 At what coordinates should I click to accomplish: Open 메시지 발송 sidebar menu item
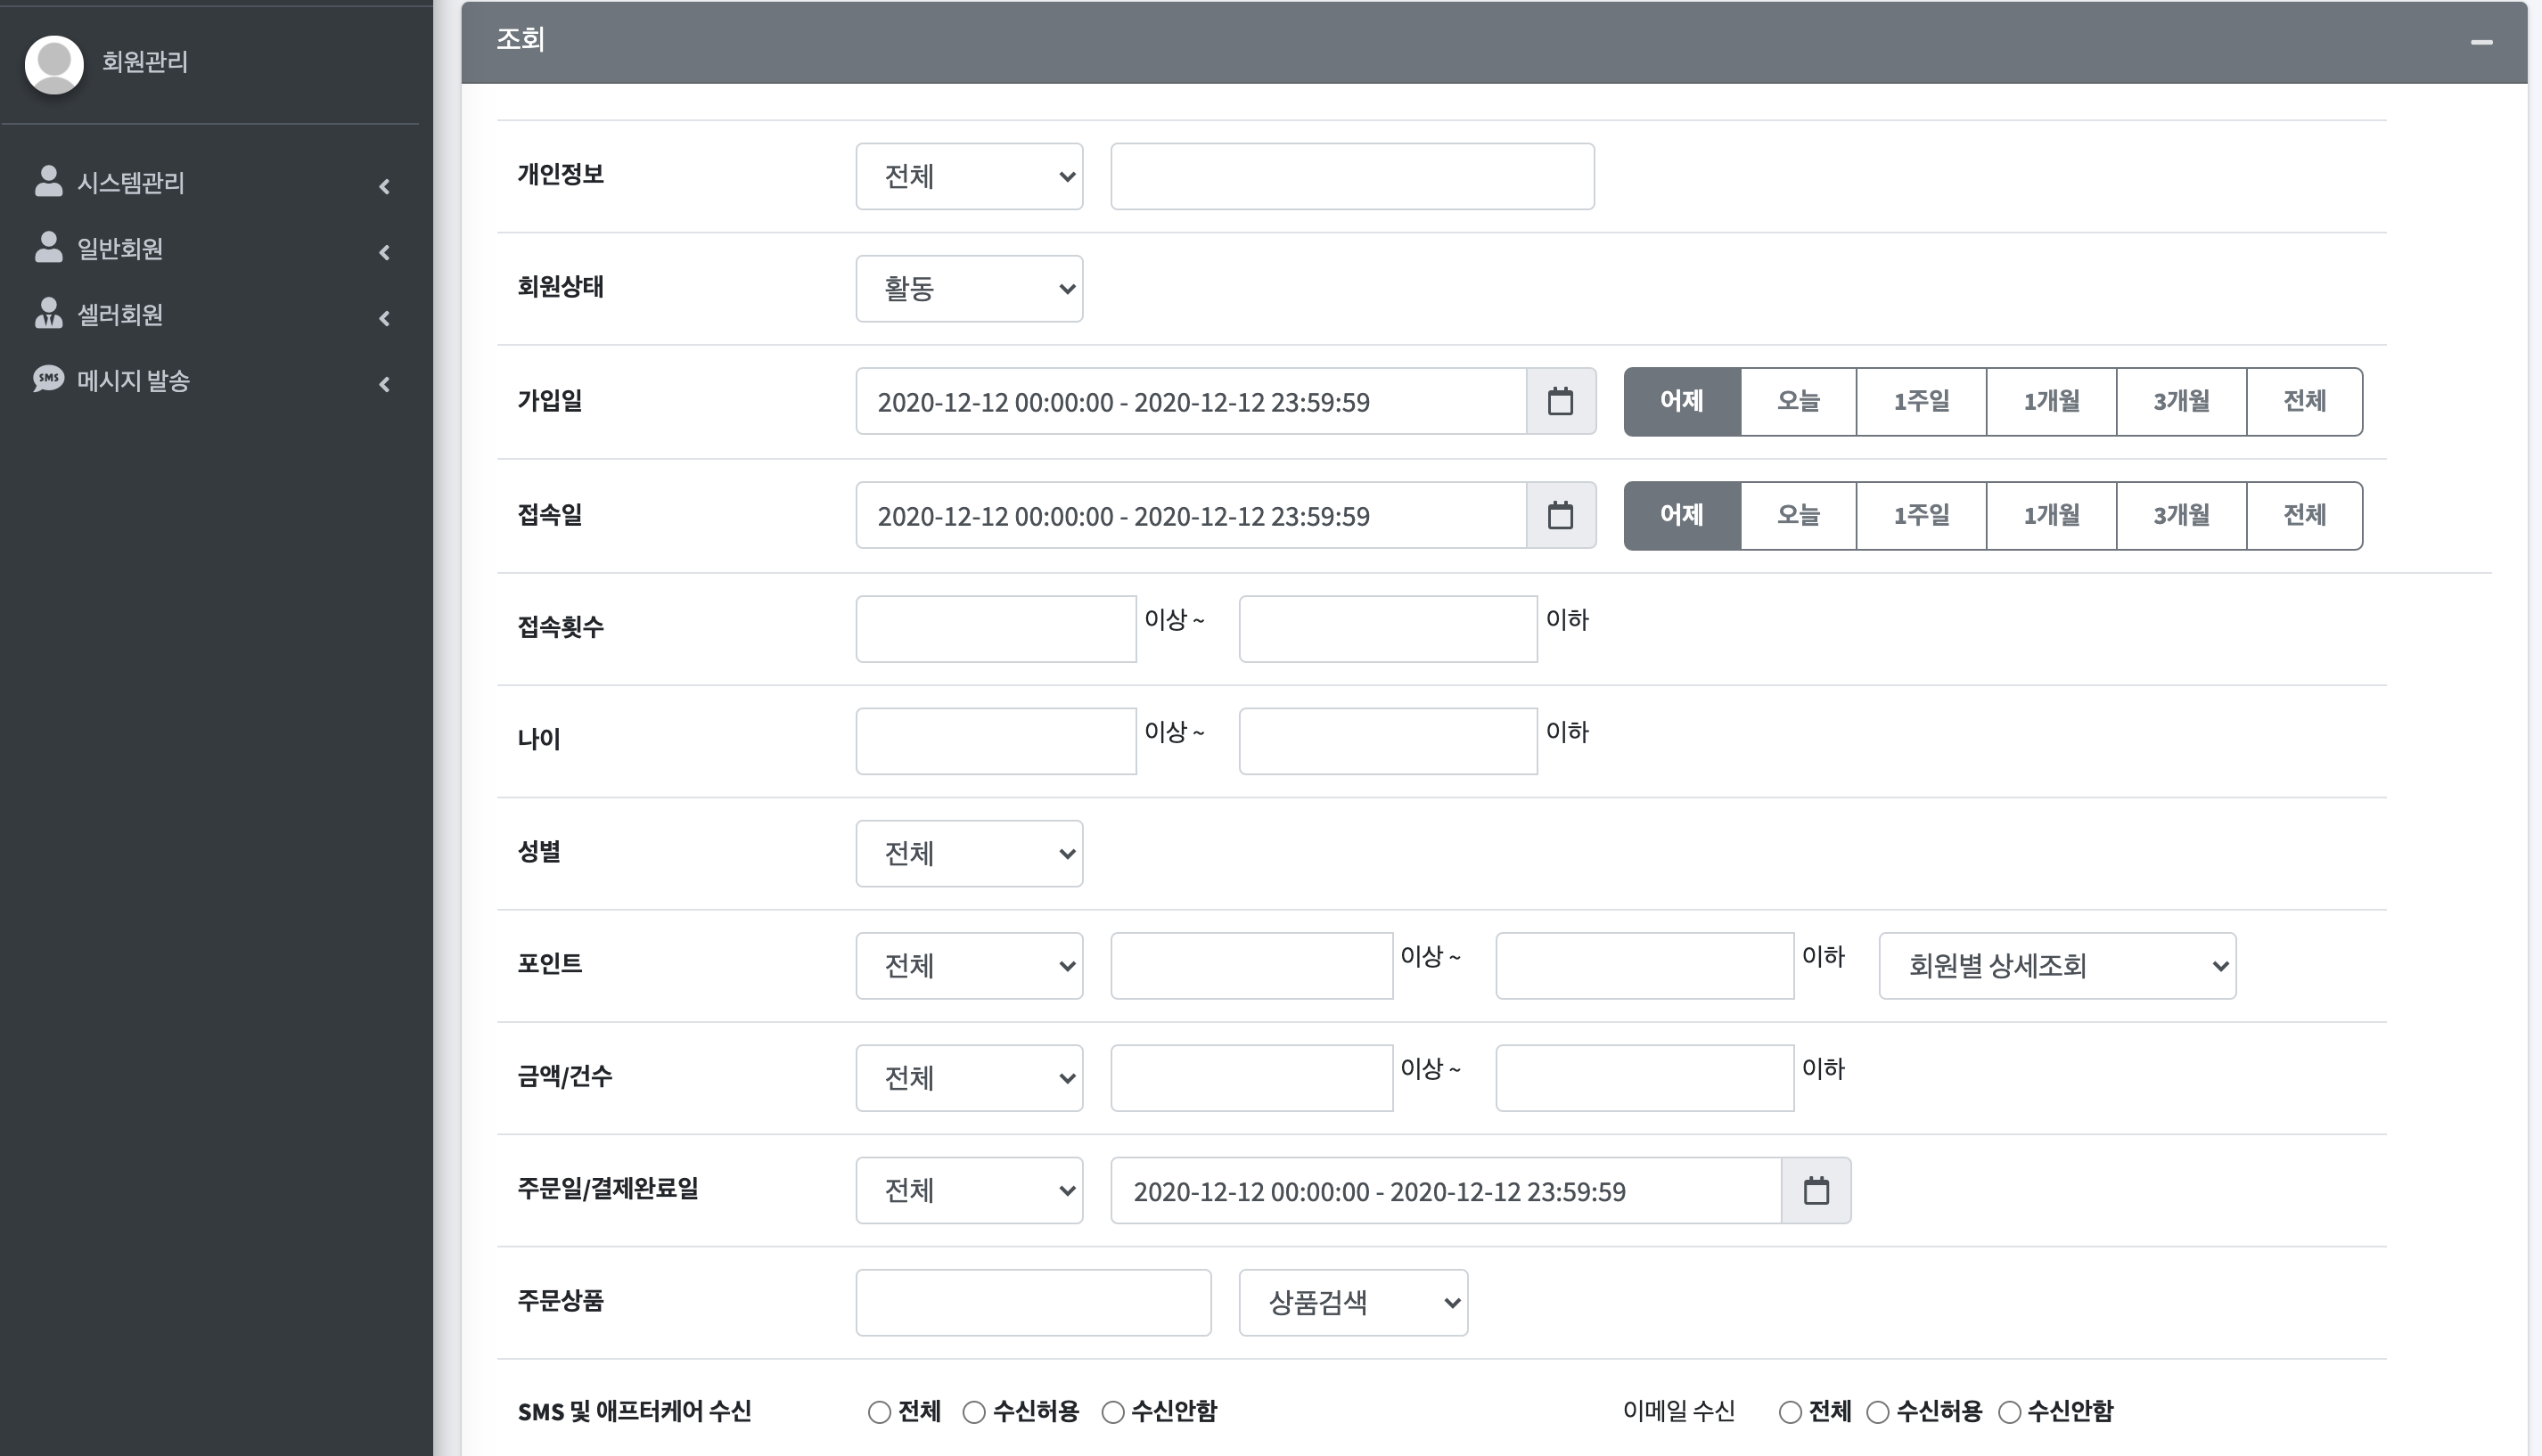(x=210, y=381)
